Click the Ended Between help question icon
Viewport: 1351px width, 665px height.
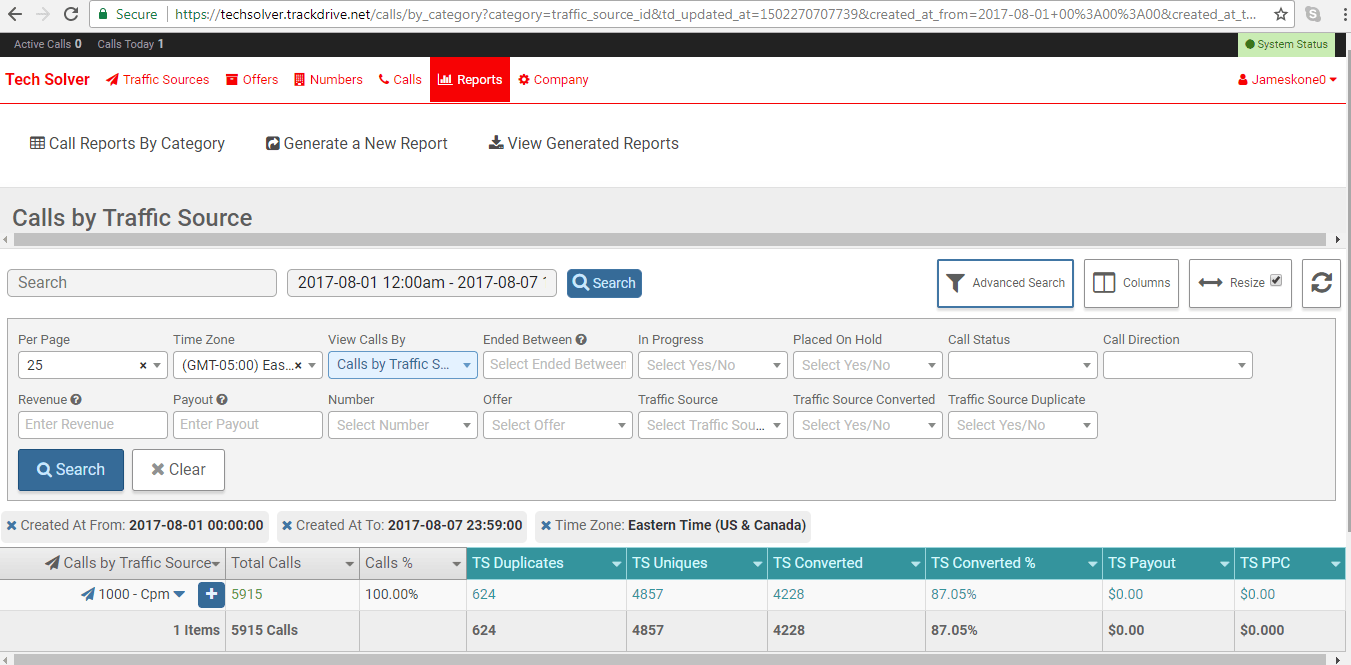[581, 340]
